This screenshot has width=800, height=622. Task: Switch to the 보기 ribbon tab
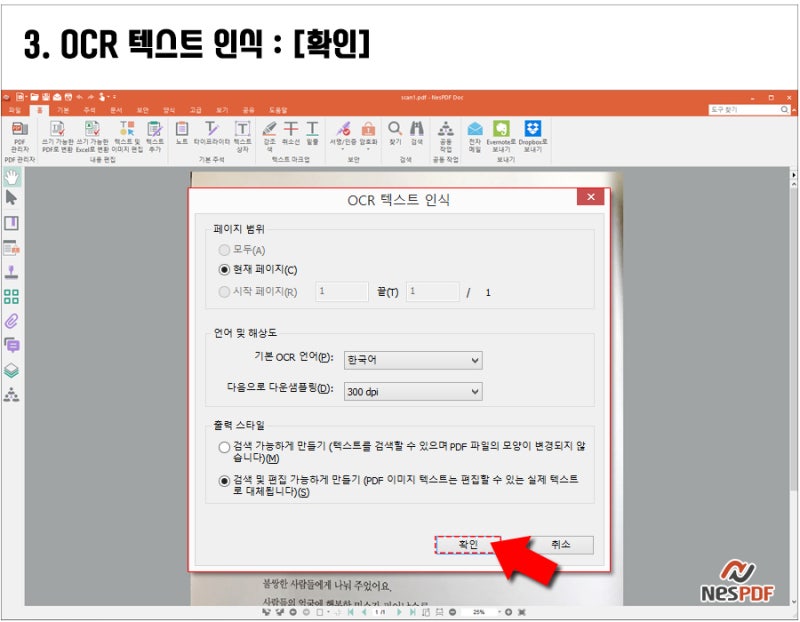point(222,110)
